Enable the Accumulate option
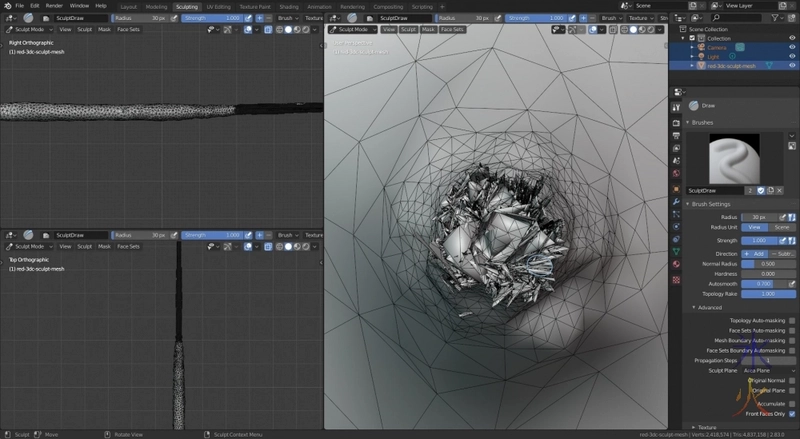This screenshot has width=800, height=439. point(792,404)
